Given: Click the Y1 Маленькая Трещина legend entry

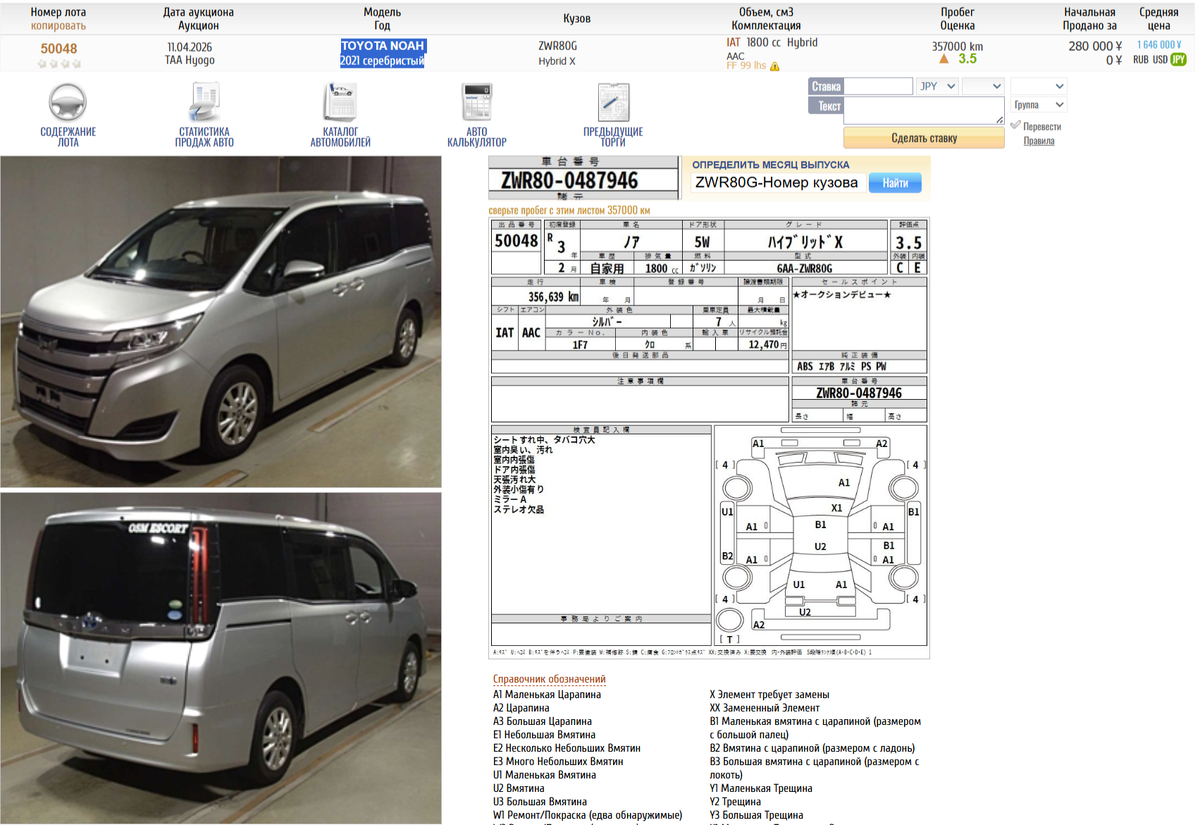Looking at the screenshot, I should pos(761,788).
